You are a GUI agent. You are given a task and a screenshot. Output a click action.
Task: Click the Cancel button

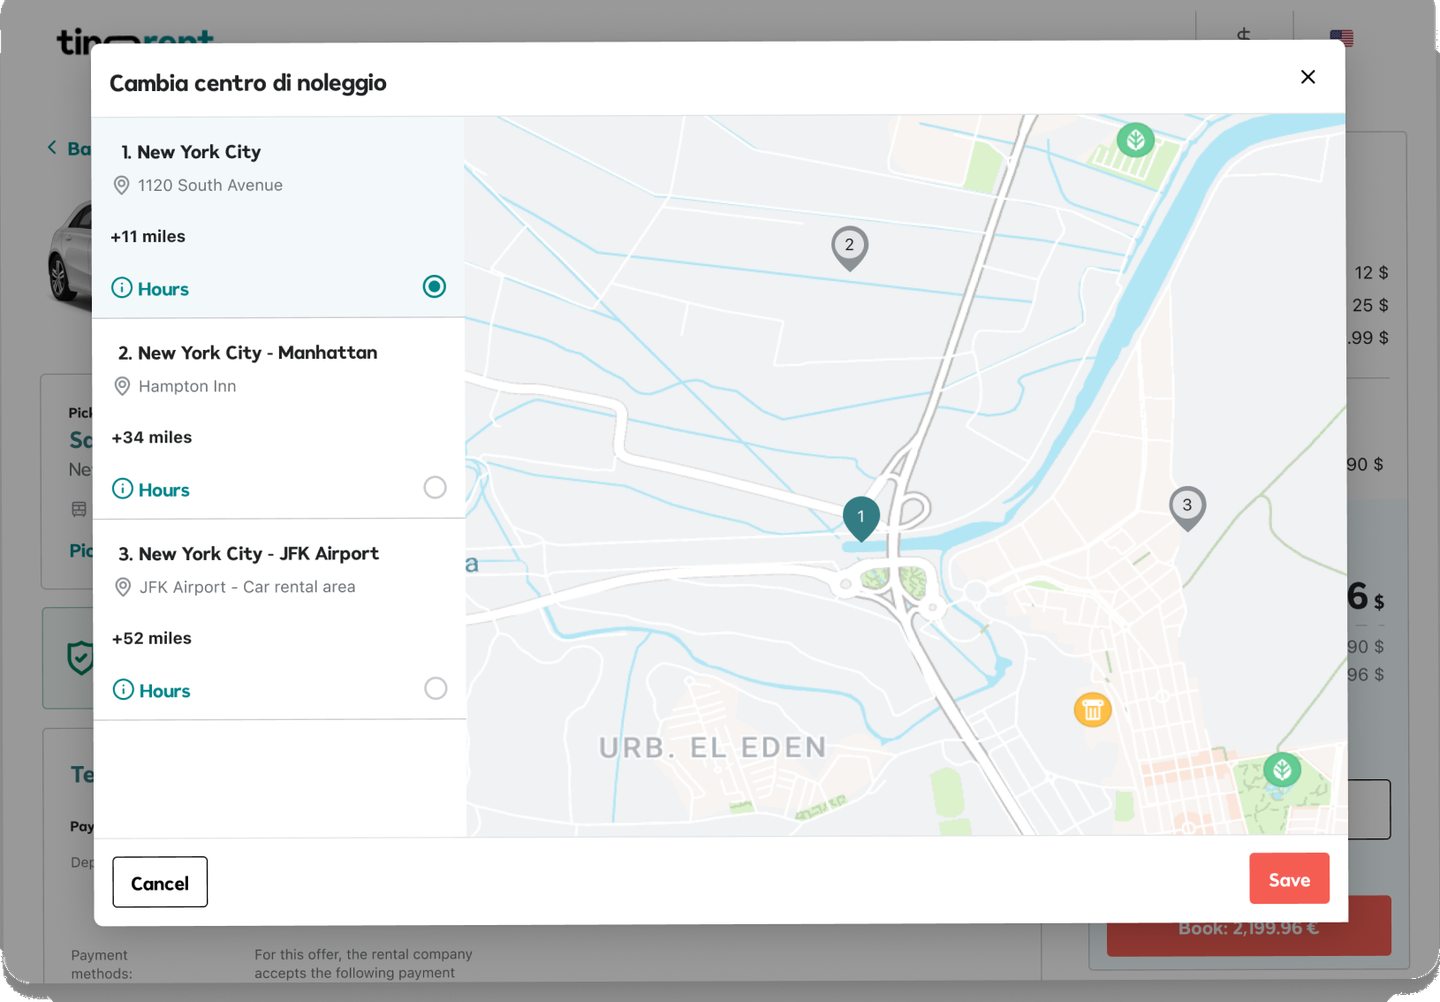click(x=160, y=882)
